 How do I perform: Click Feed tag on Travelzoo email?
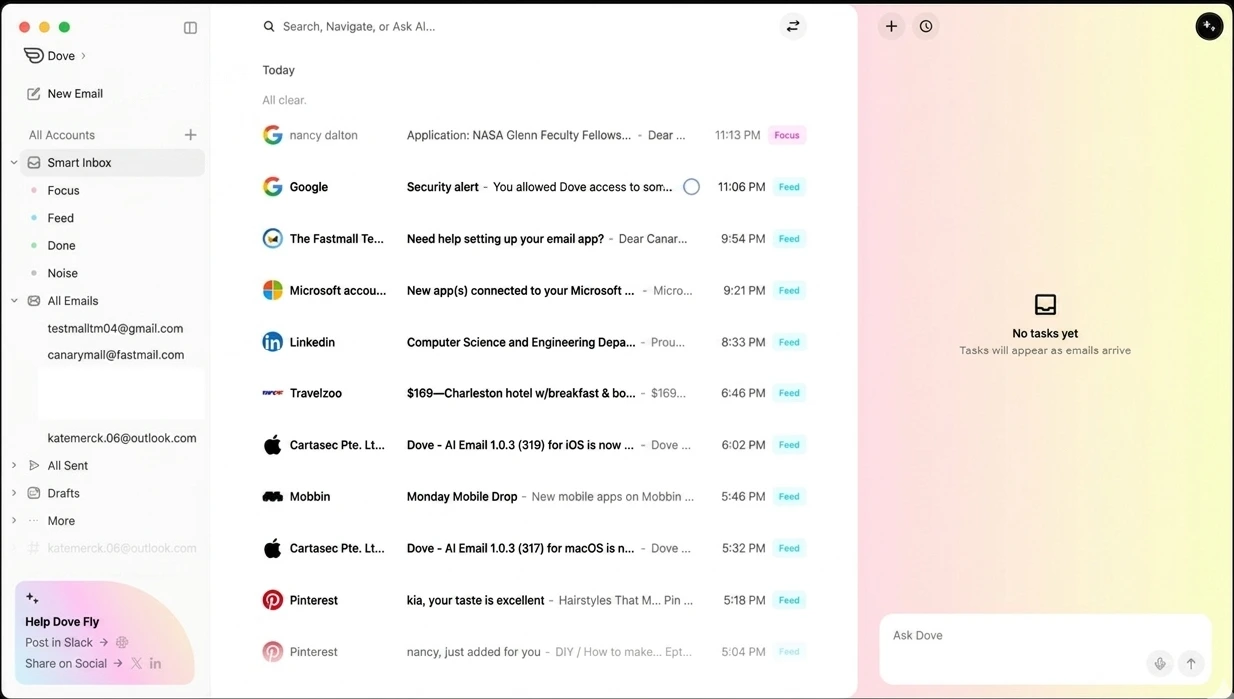(789, 393)
